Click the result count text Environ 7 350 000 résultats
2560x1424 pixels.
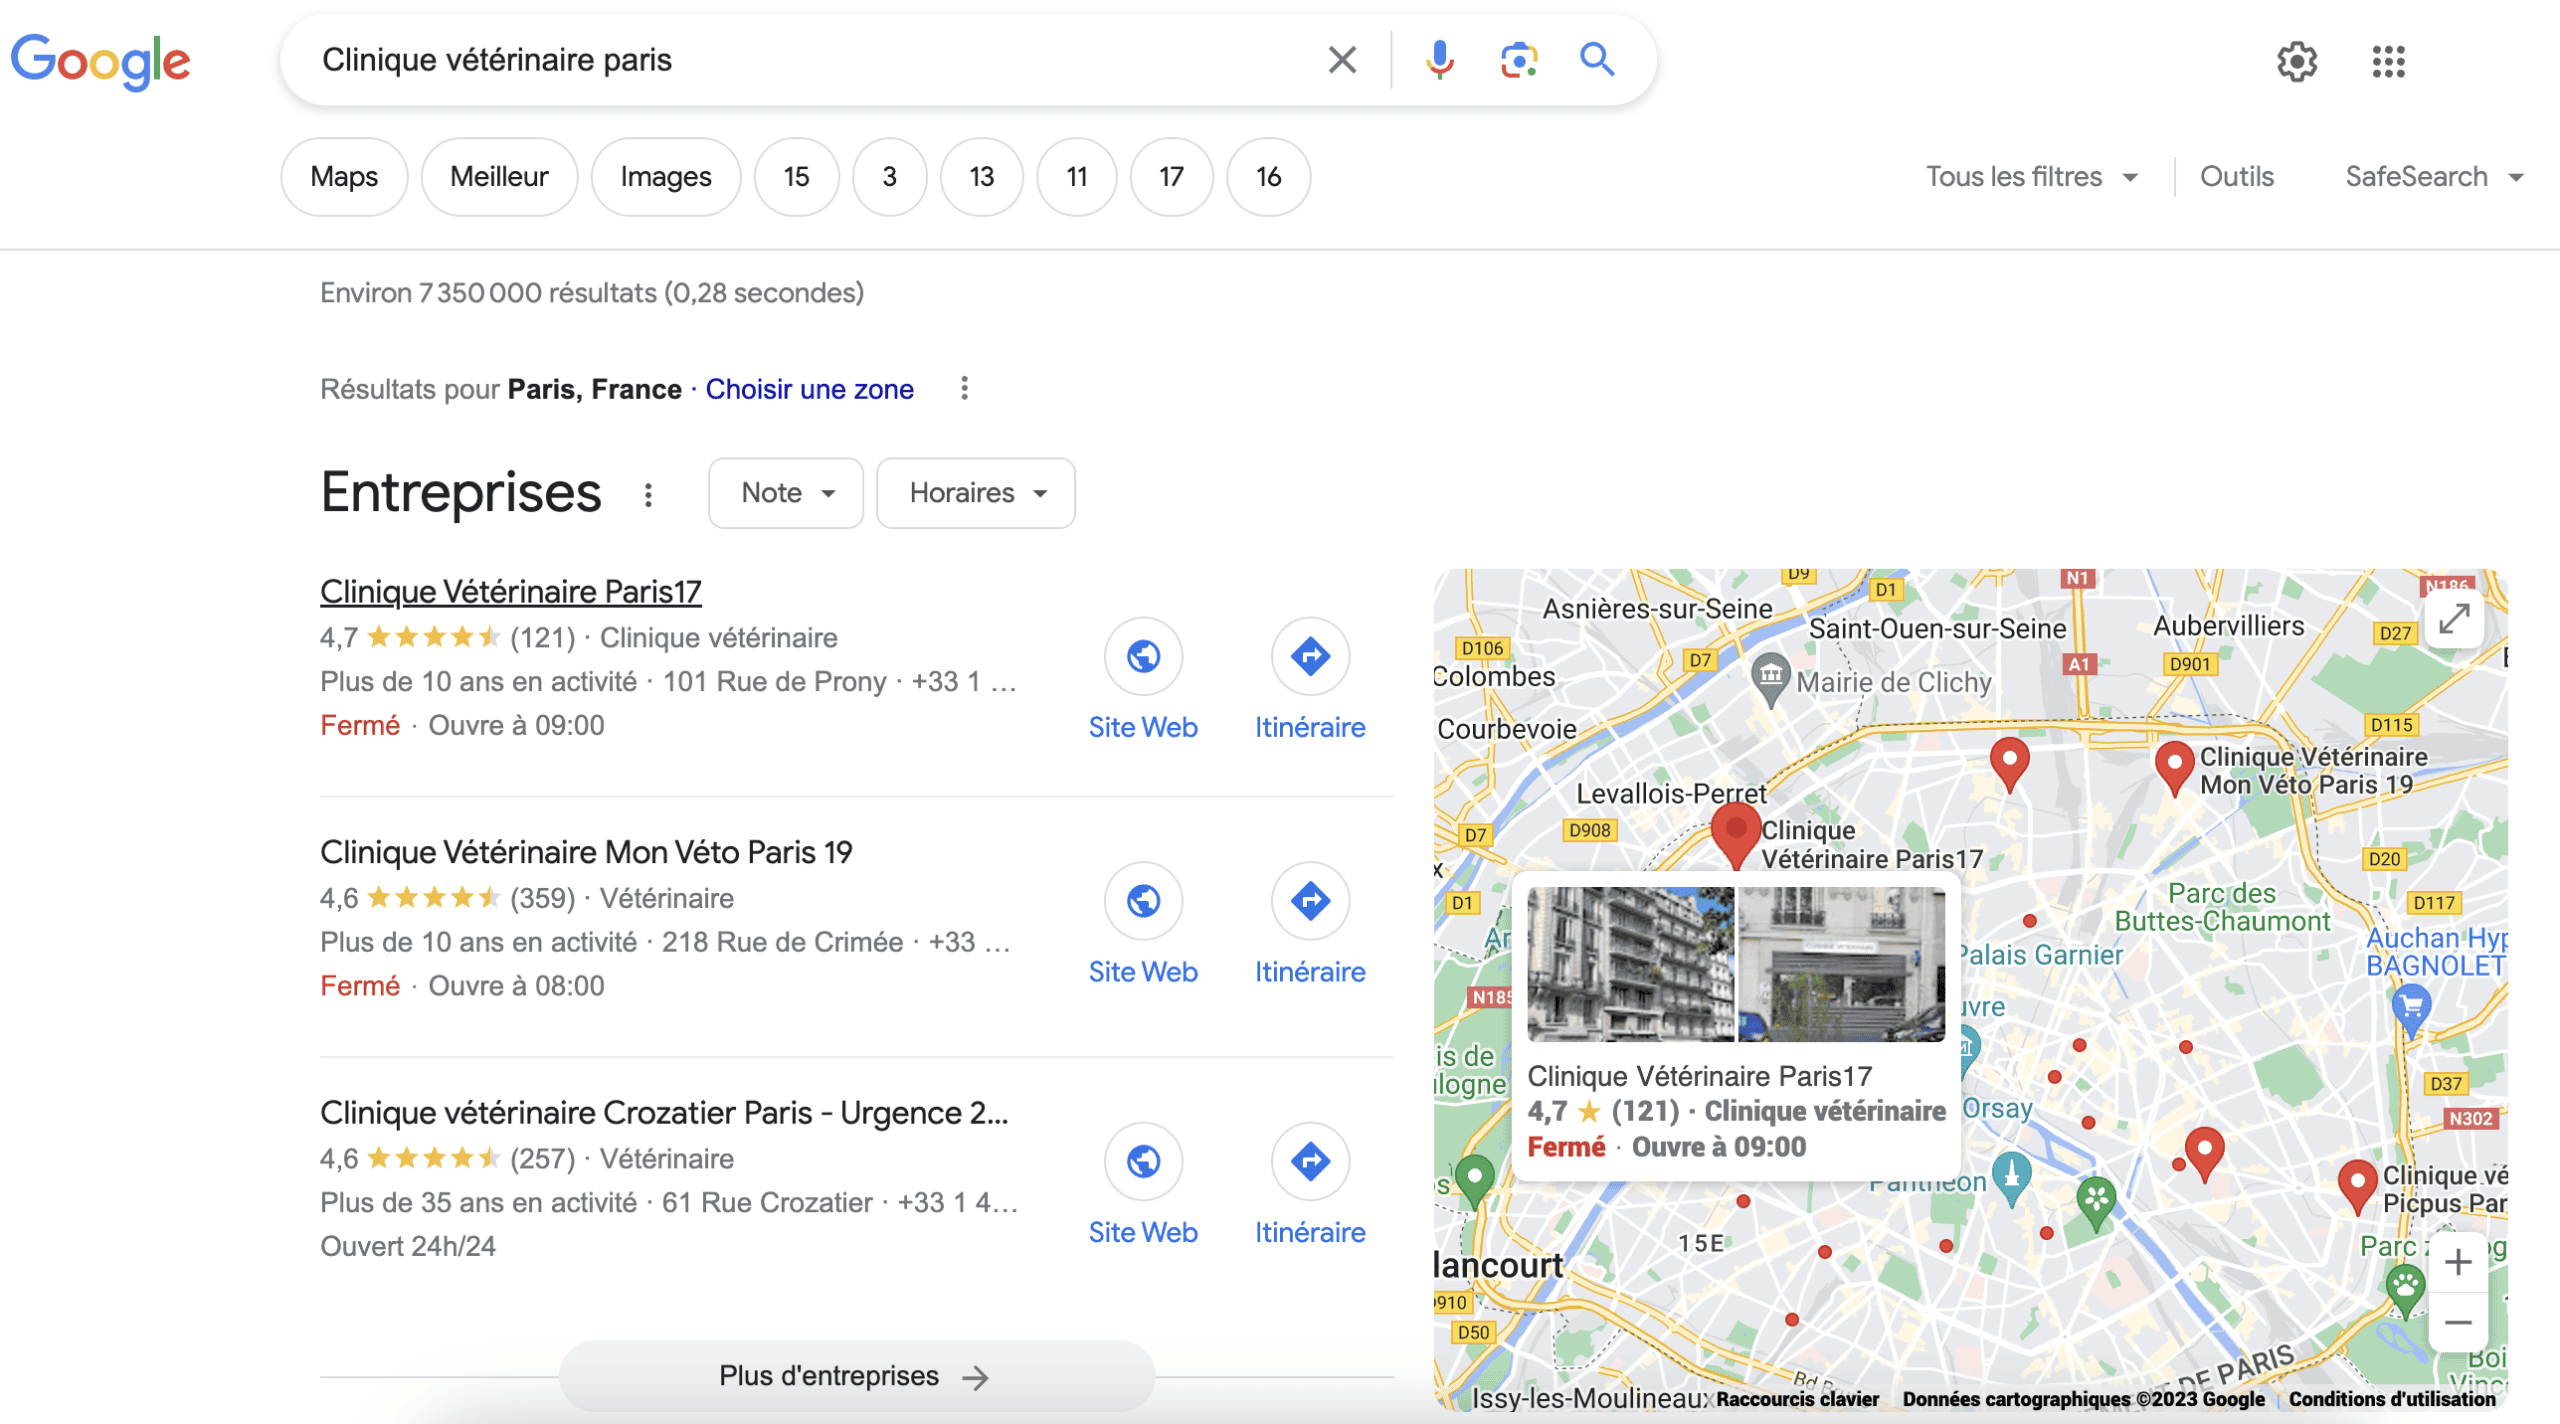[592, 293]
